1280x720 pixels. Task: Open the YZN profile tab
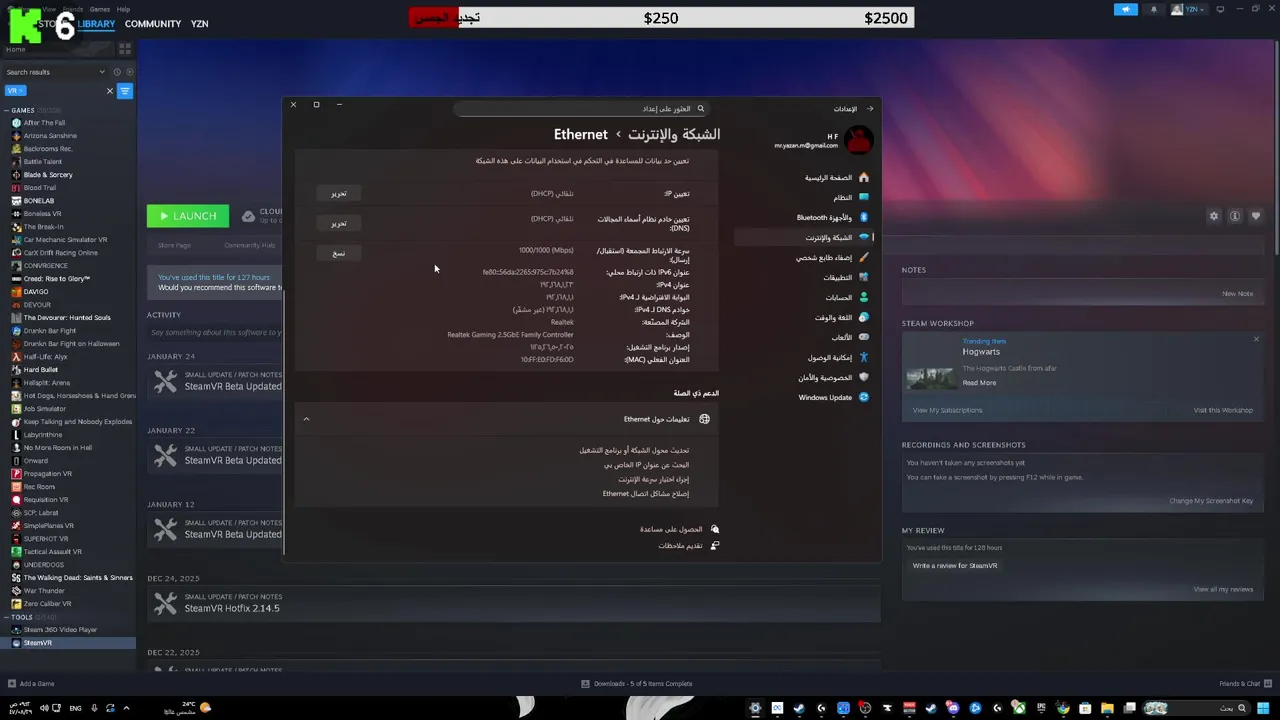(200, 24)
